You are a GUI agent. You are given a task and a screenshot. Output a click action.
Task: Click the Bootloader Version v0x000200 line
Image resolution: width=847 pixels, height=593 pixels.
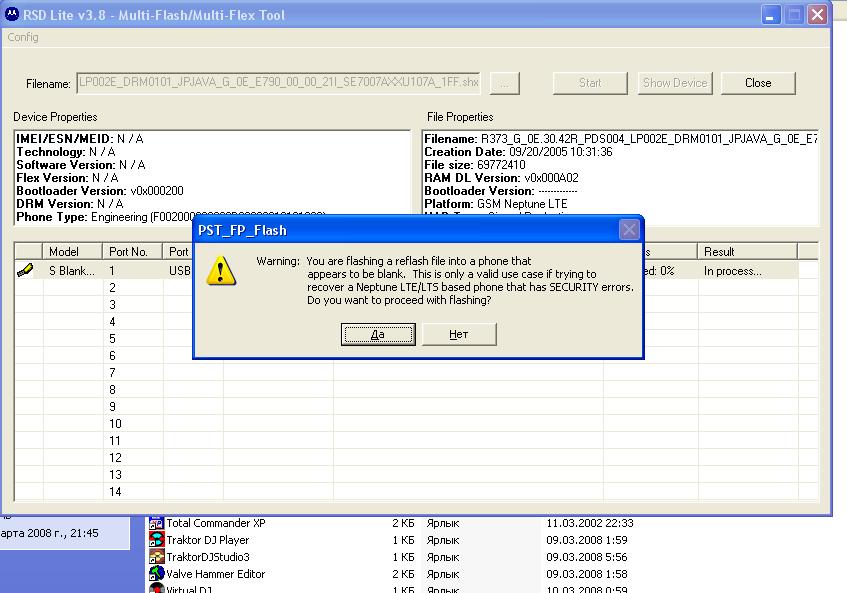(100, 191)
